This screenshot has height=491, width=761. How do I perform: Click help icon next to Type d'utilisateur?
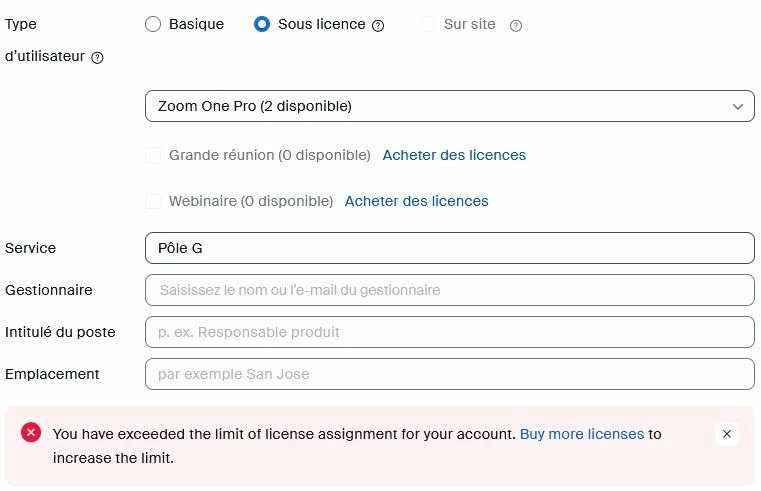click(x=97, y=58)
